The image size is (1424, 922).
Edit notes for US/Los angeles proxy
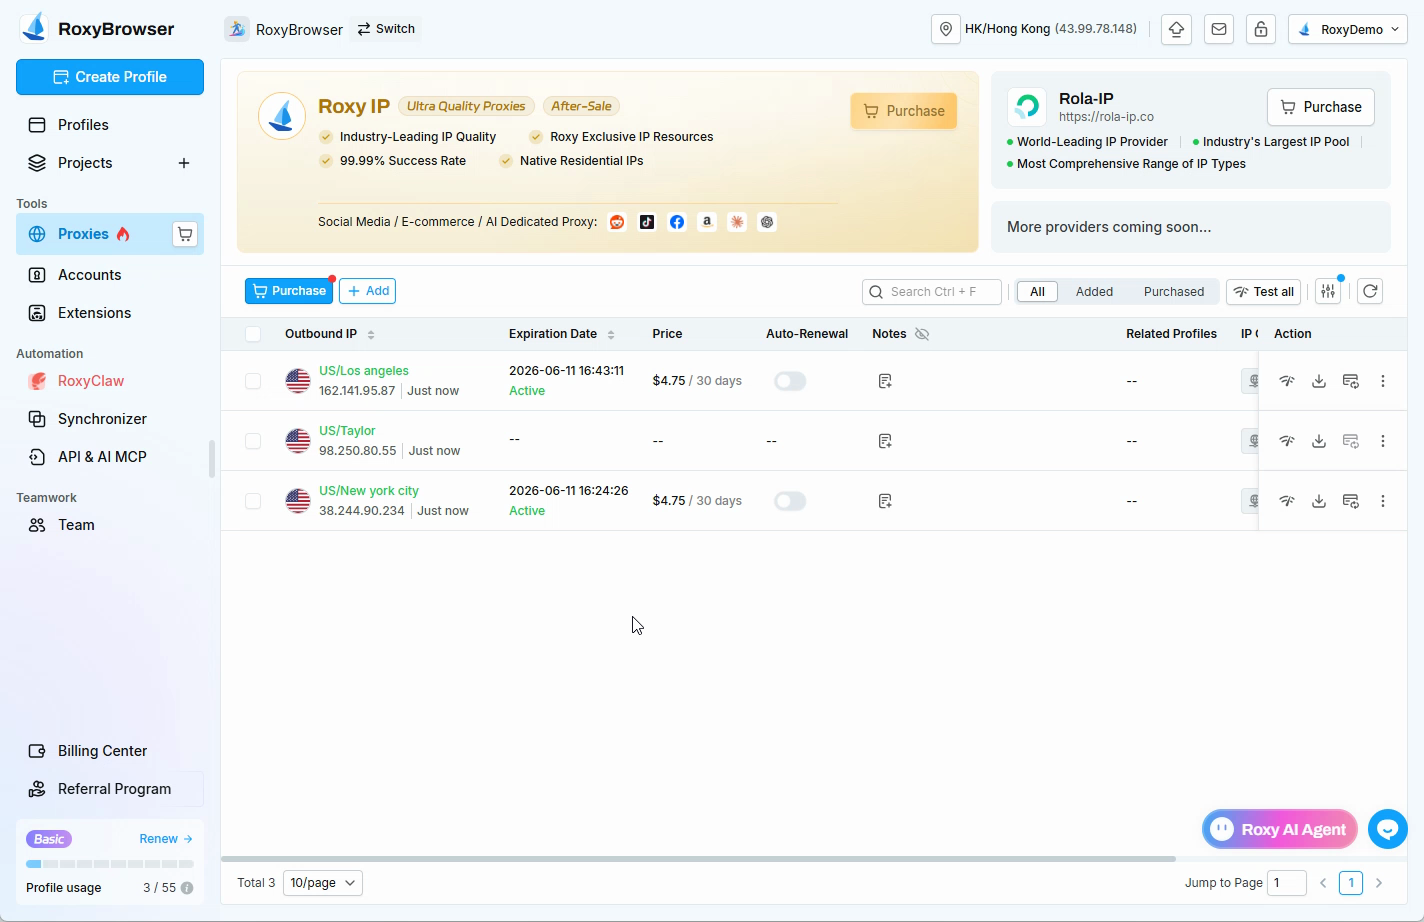click(885, 381)
